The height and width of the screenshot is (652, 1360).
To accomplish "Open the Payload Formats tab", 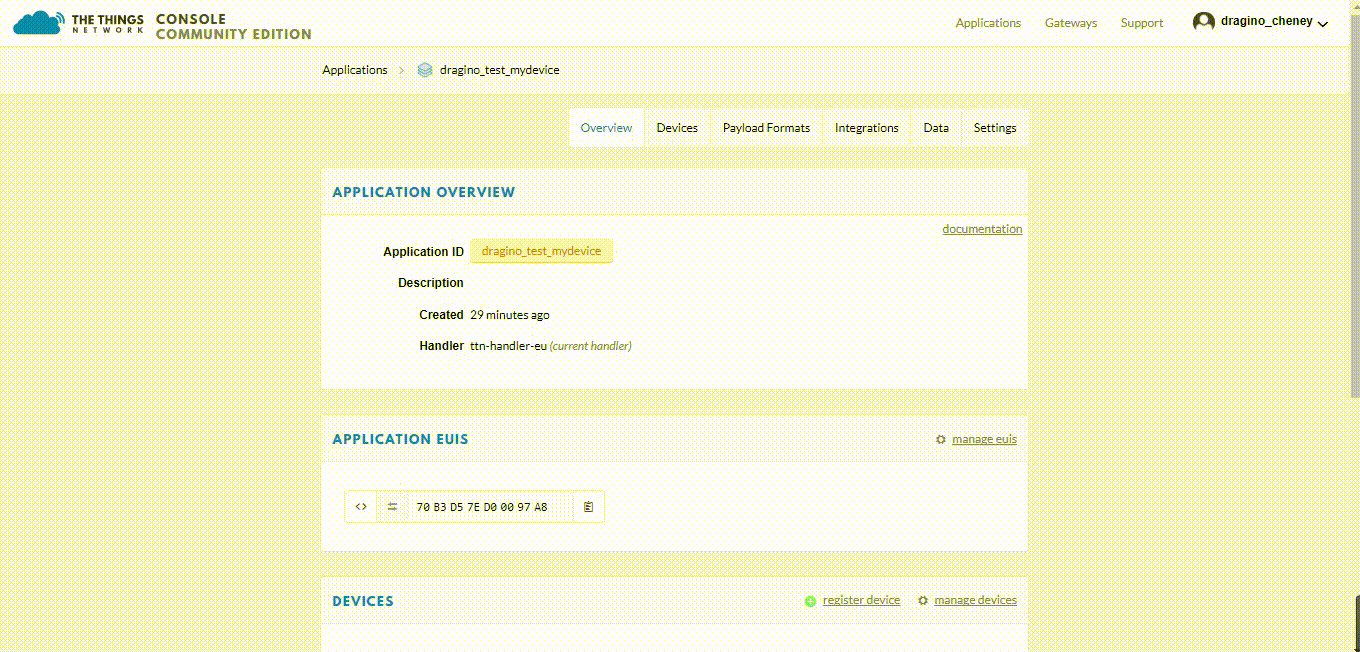I will coord(767,128).
